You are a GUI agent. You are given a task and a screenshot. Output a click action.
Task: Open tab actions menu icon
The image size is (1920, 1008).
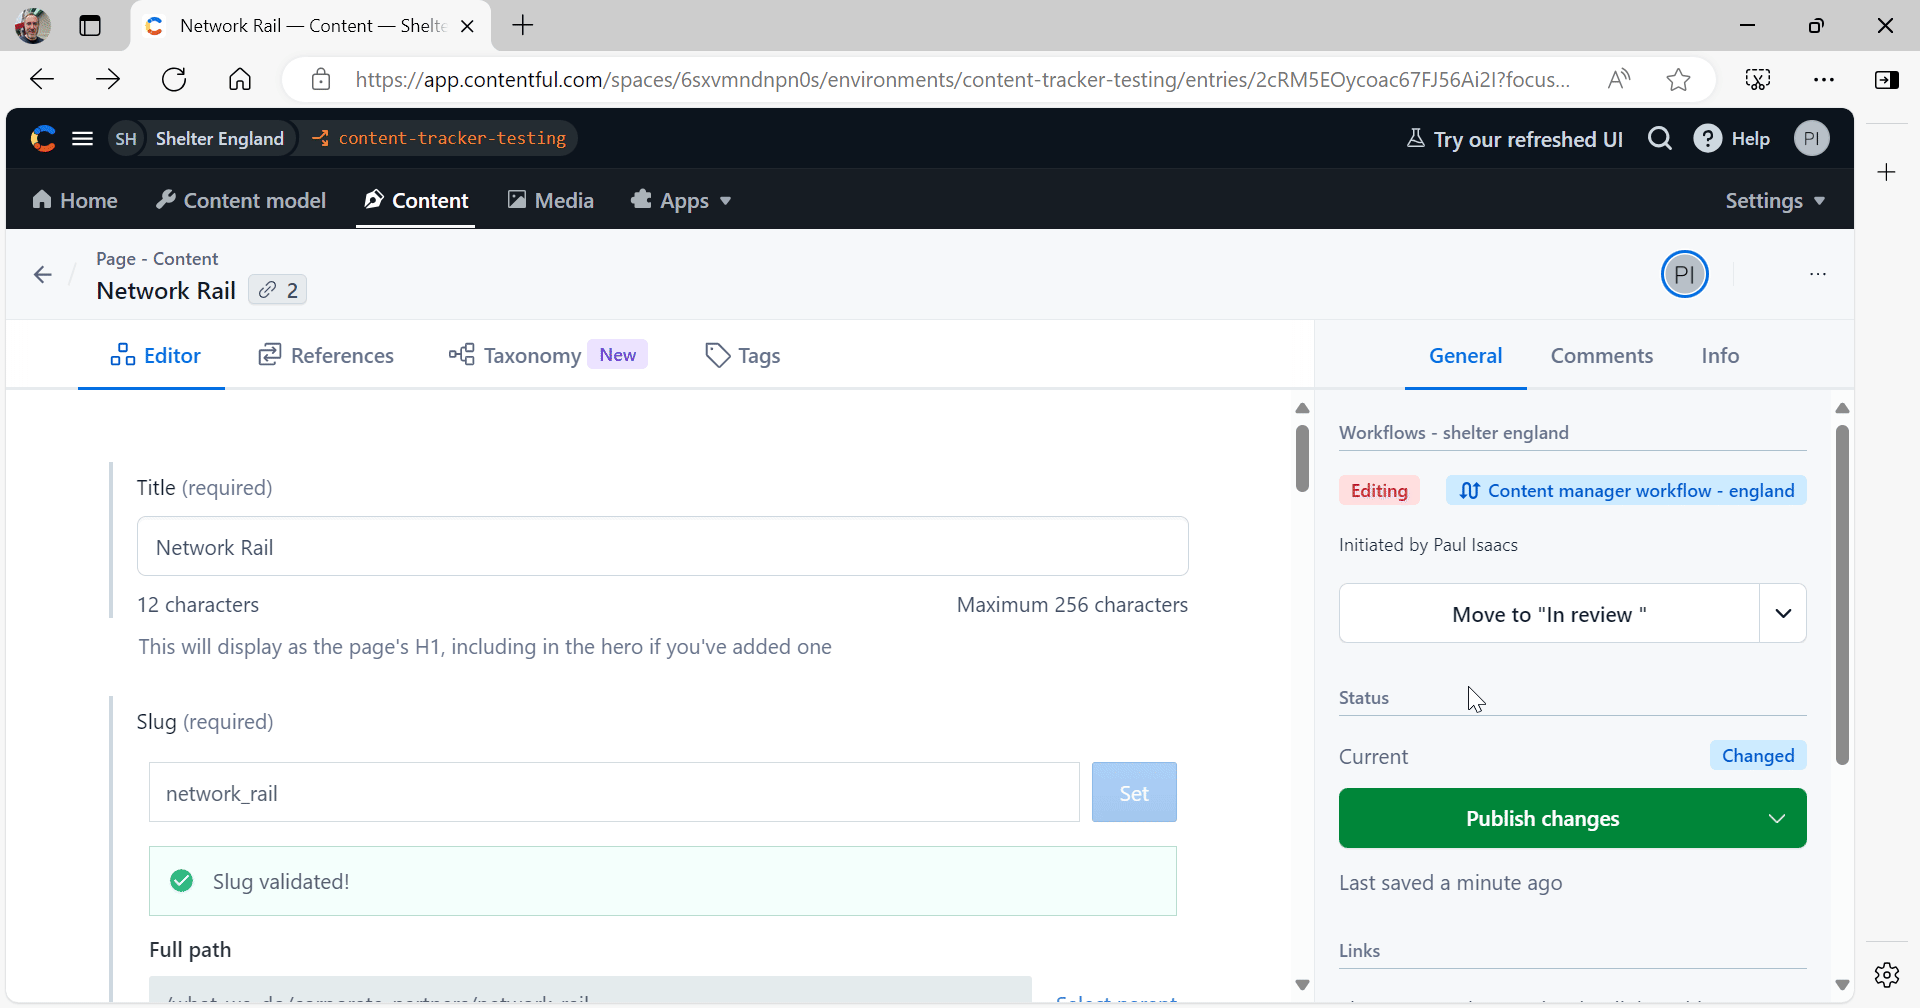click(x=90, y=25)
